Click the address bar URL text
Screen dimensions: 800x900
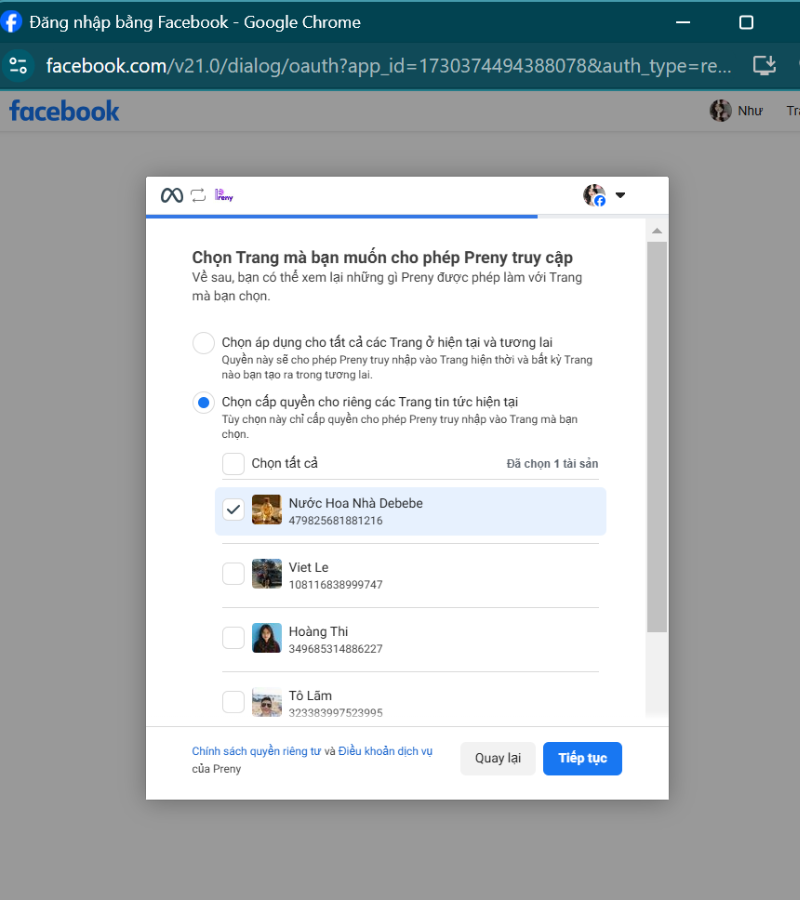[389, 66]
